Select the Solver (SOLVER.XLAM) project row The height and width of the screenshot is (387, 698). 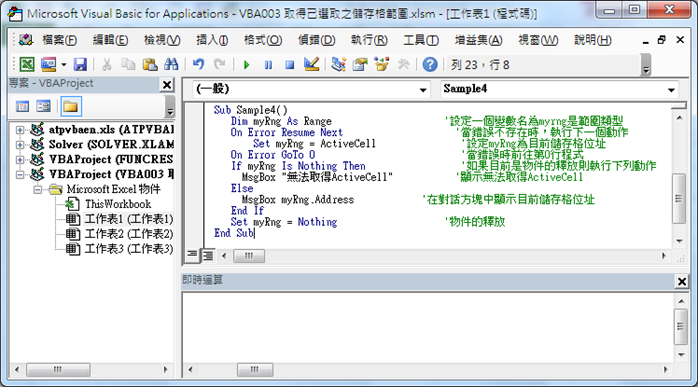tap(111, 144)
